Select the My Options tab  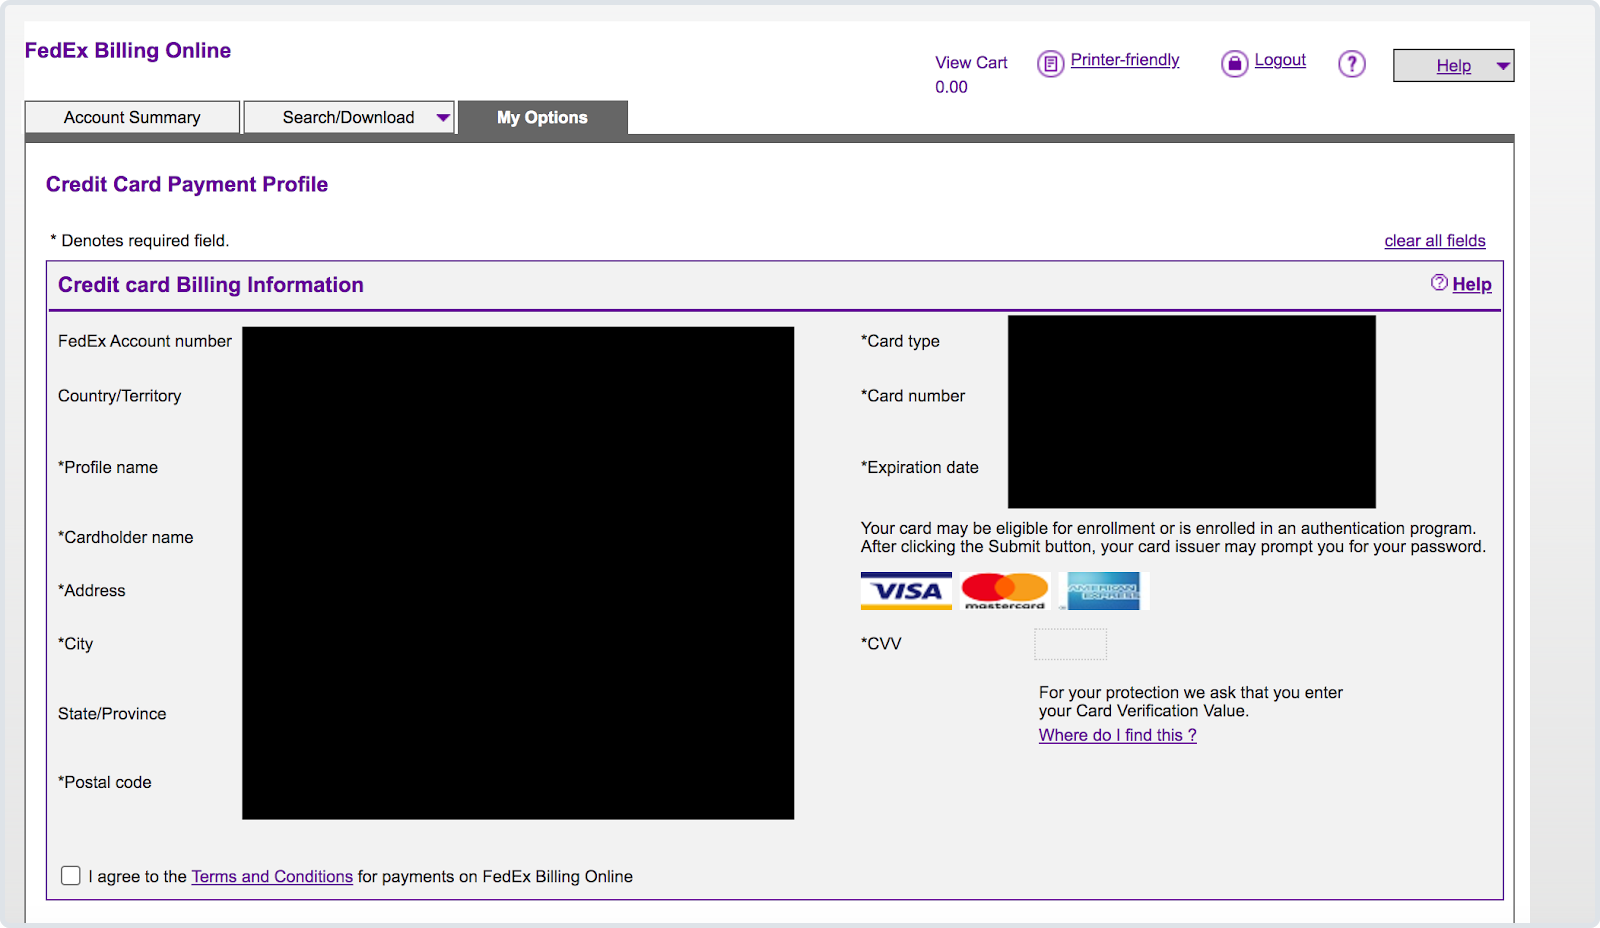[x=543, y=117]
